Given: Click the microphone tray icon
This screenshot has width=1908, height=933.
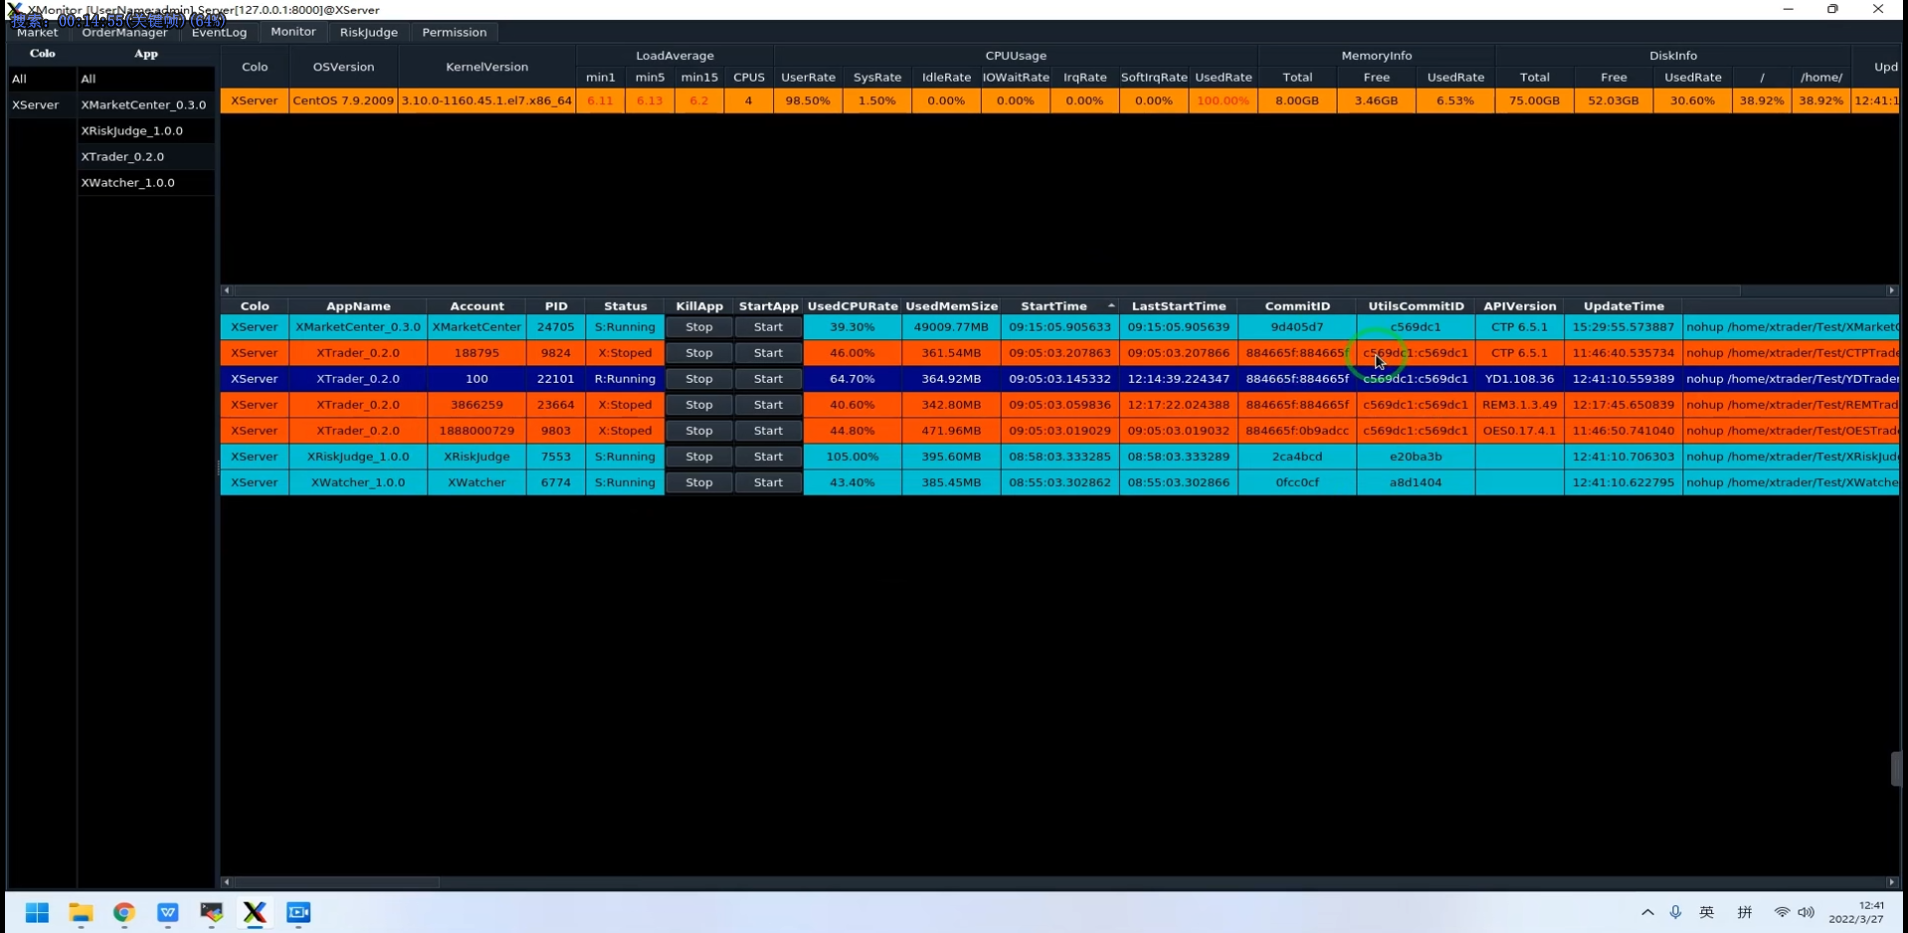Looking at the screenshot, I should tap(1676, 912).
